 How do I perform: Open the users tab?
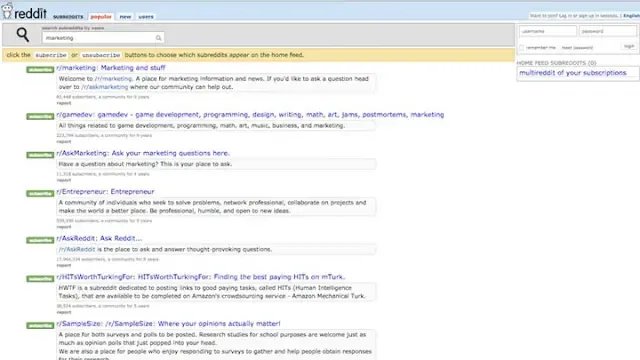(x=146, y=17)
